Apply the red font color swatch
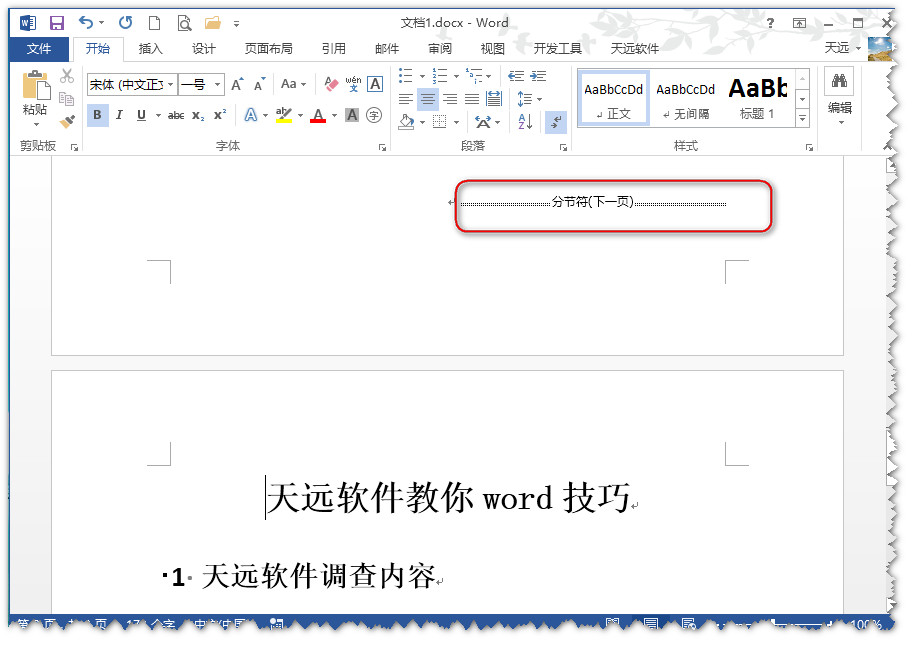 [318, 116]
